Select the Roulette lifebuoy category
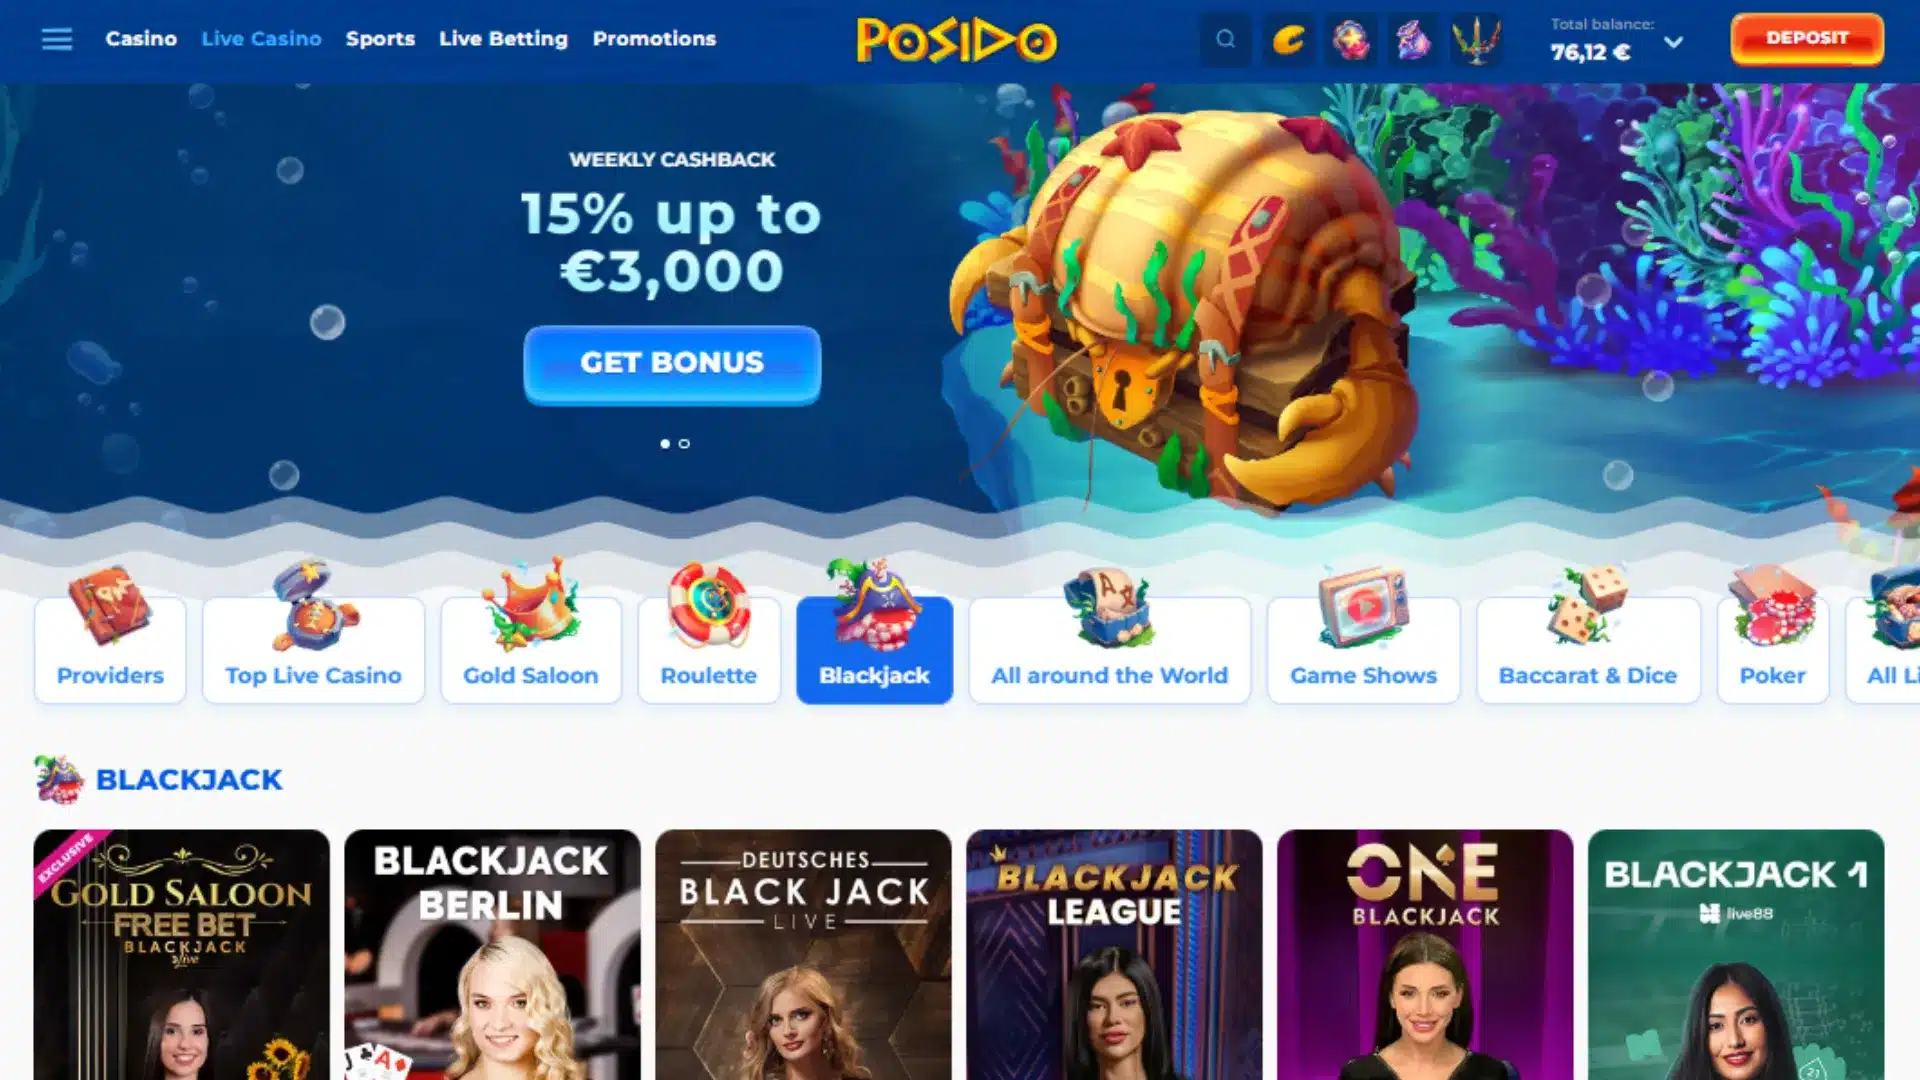The image size is (1920, 1080). coord(709,649)
